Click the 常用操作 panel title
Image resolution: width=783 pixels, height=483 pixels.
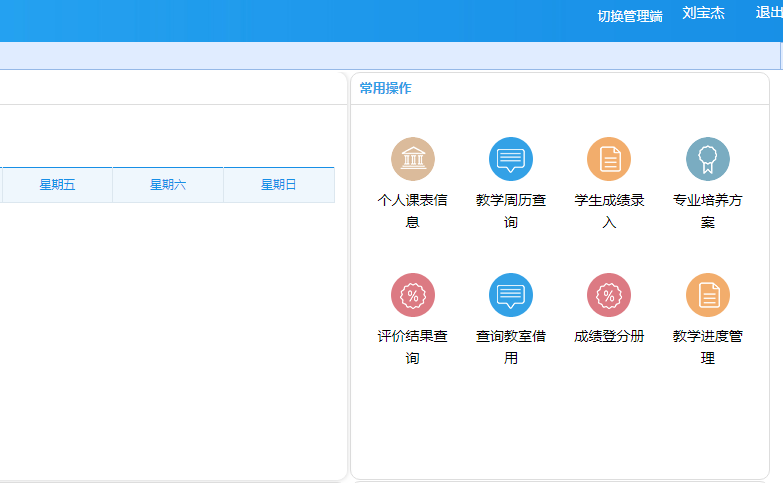(385, 88)
